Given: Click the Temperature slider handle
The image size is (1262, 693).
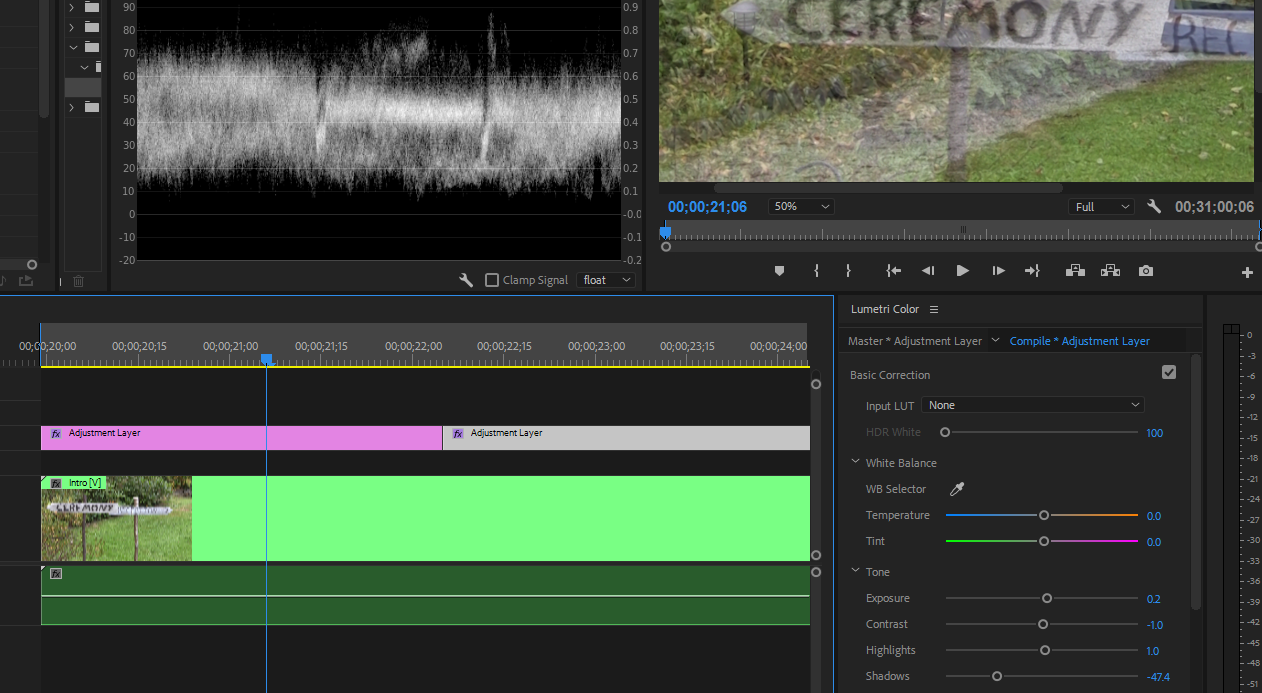Looking at the screenshot, I should (1044, 515).
